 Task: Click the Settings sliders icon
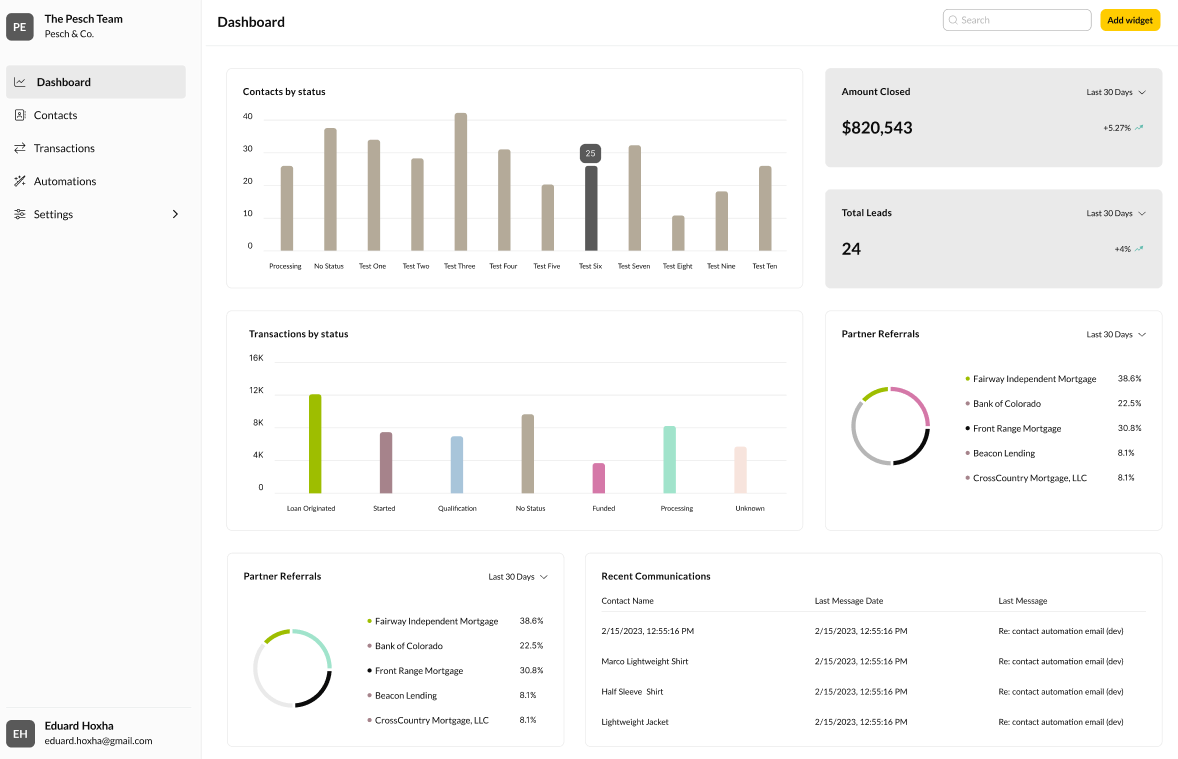pos(20,214)
